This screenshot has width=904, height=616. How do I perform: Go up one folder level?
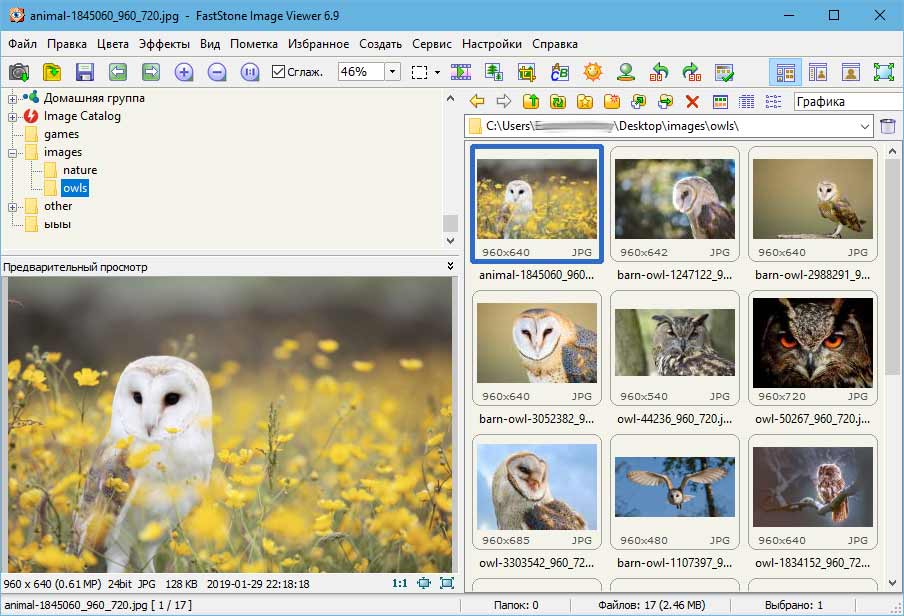530,101
